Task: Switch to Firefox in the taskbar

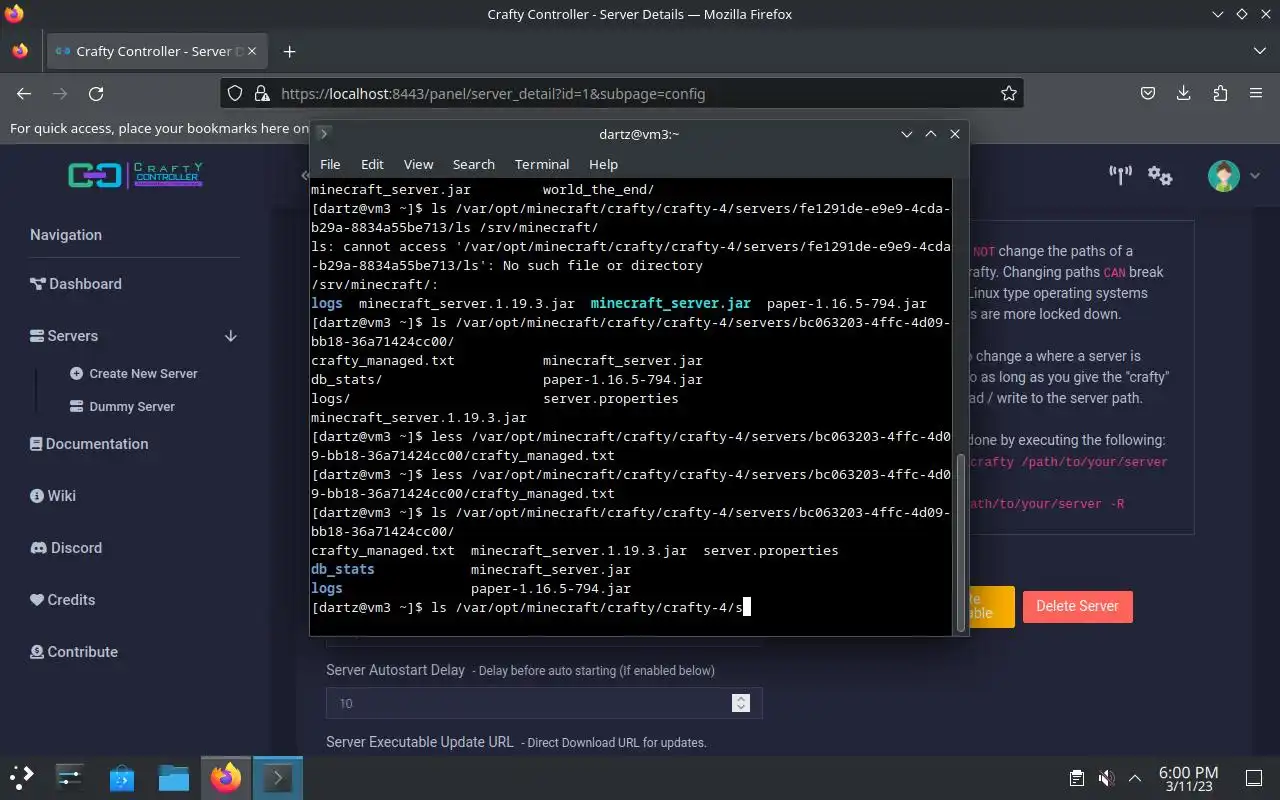Action: [226, 777]
